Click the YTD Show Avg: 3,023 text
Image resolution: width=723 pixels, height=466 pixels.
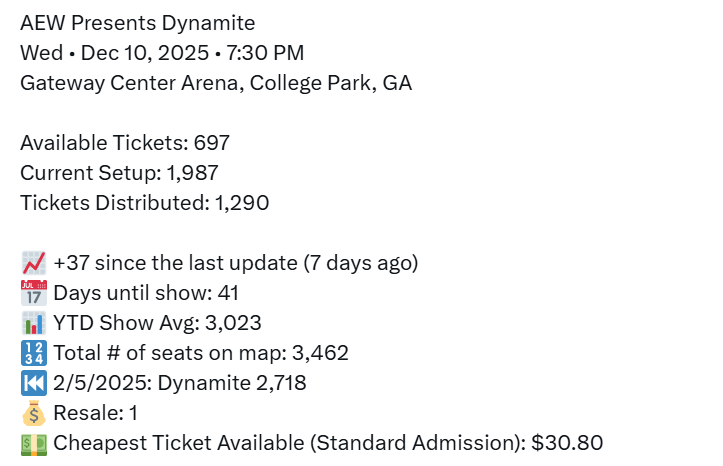click(x=157, y=323)
